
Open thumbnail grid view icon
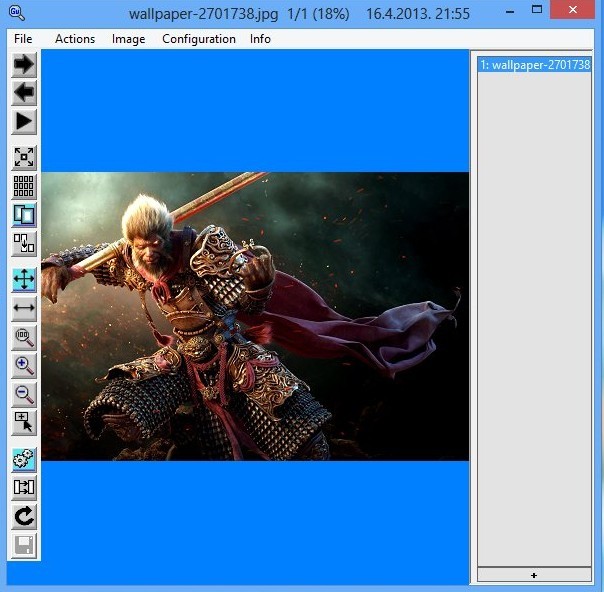tap(24, 186)
